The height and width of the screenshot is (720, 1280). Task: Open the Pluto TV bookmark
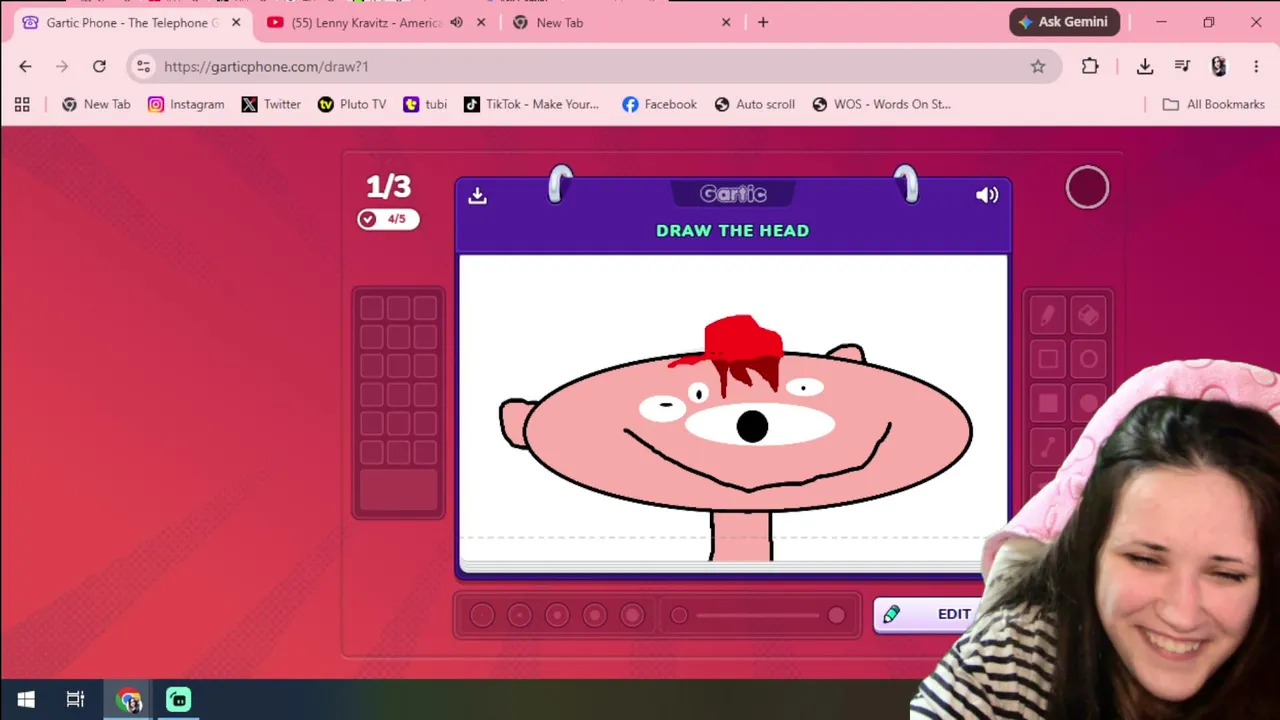[352, 104]
